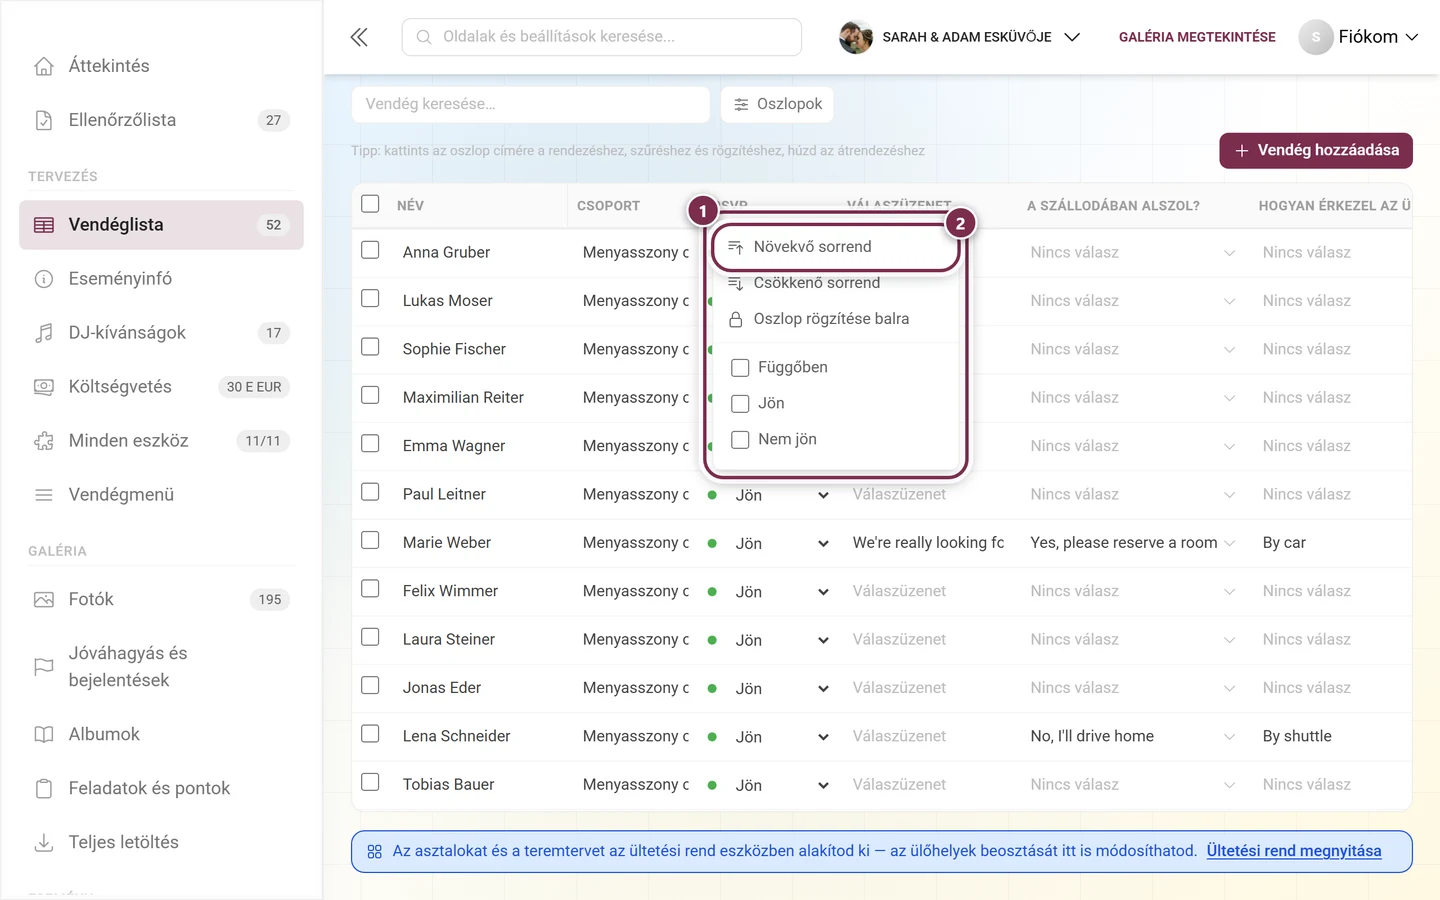Screen dimensions: 1440x900
Task: Click the Vendég keresése search field
Action: [531, 104]
